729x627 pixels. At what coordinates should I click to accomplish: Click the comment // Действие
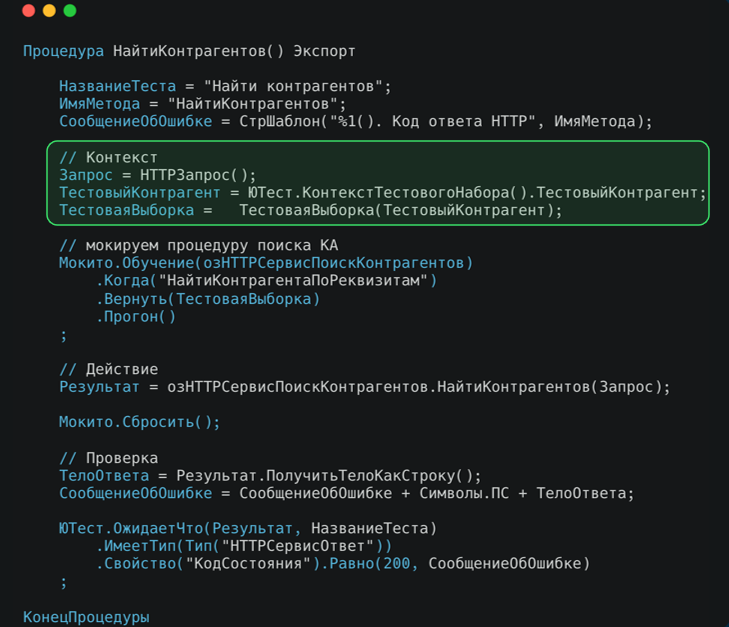pyautogui.click(x=108, y=370)
